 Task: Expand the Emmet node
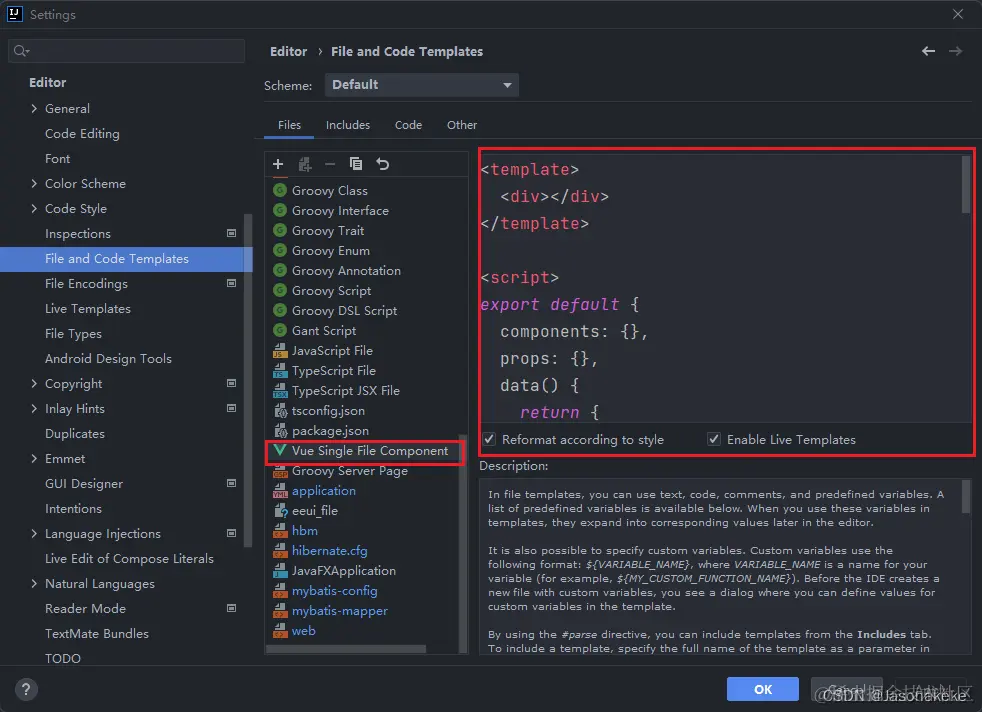34,458
